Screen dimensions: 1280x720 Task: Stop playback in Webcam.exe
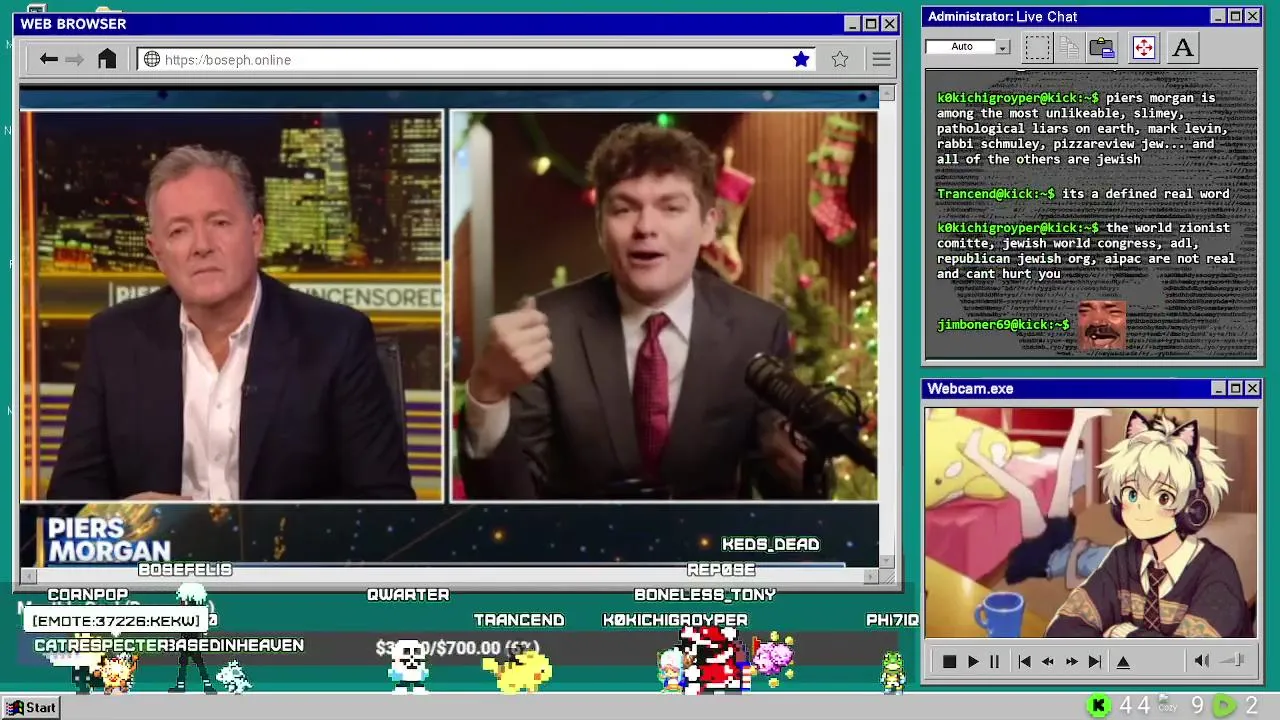(950, 661)
